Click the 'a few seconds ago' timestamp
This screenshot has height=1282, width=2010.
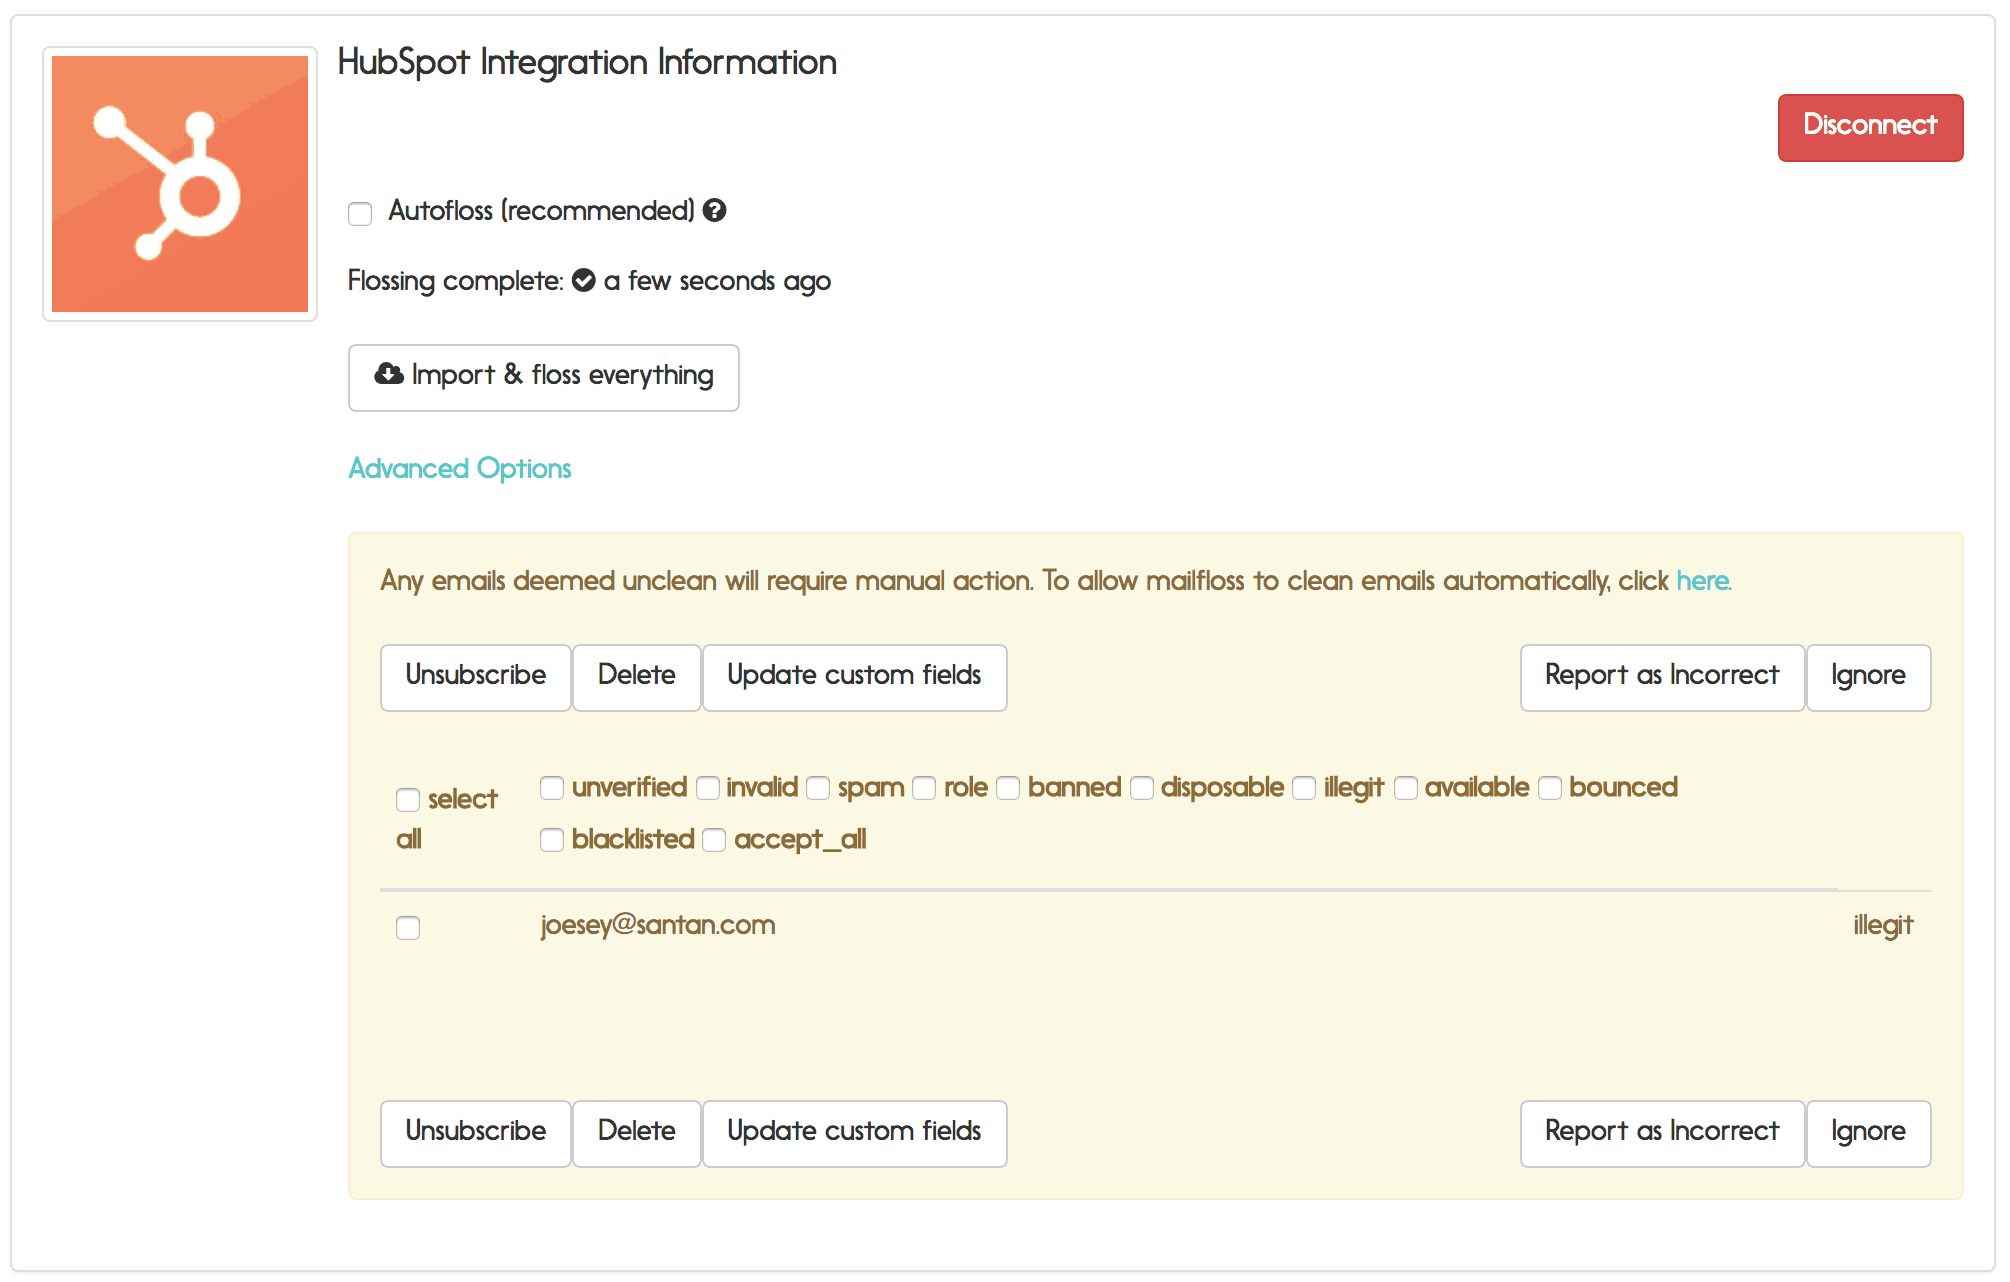[x=718, y=281]
